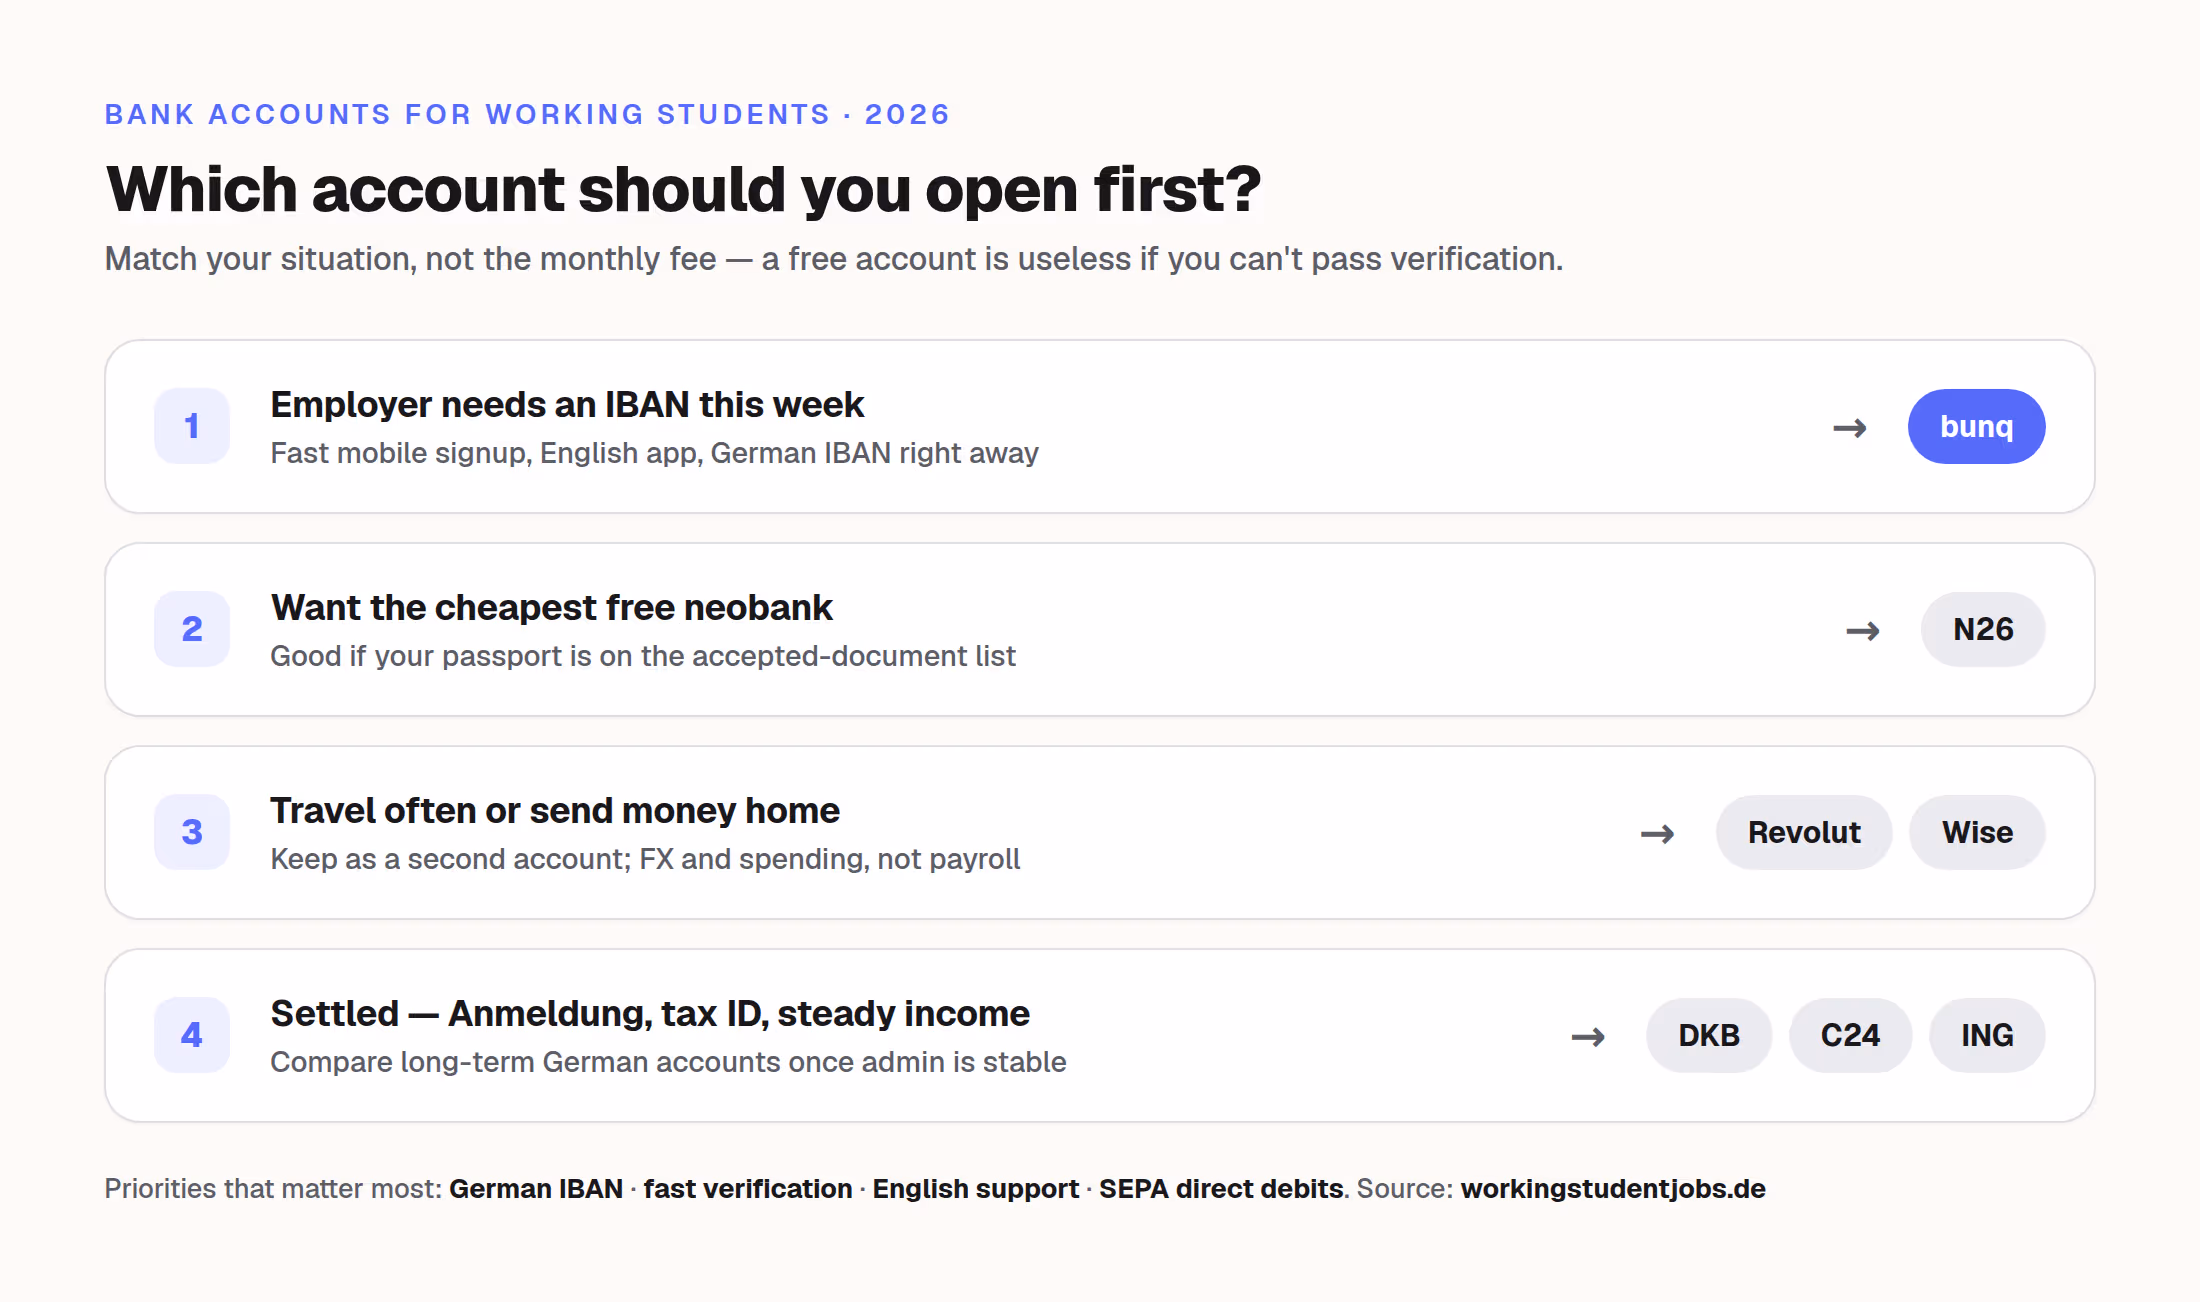Choose the Wise chip

(x=1977, y=832)
